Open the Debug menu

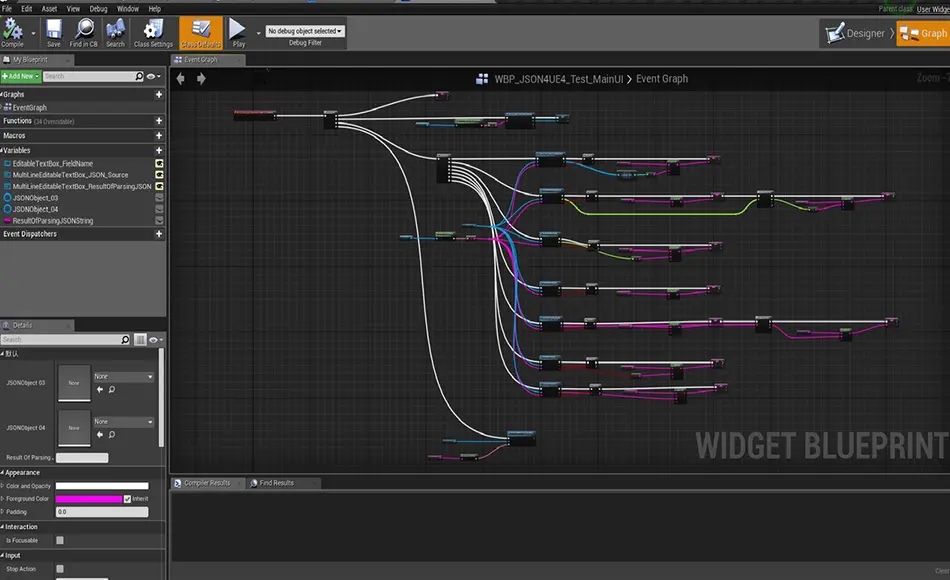tap(98, 8)
